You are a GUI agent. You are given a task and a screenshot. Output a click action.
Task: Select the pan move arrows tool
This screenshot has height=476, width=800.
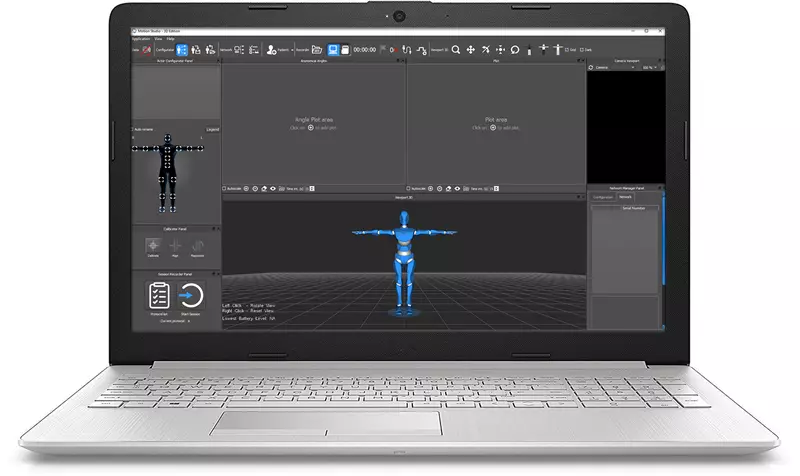[471, 49]
